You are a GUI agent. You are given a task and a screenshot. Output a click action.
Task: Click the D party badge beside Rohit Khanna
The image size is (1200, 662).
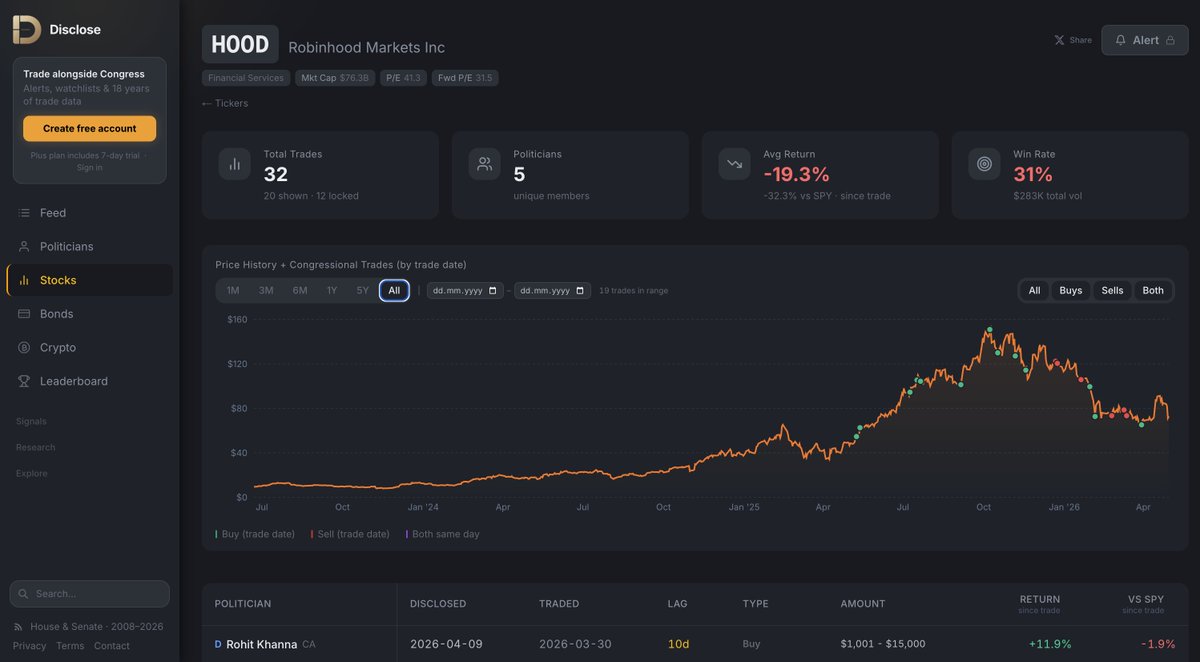218,644
